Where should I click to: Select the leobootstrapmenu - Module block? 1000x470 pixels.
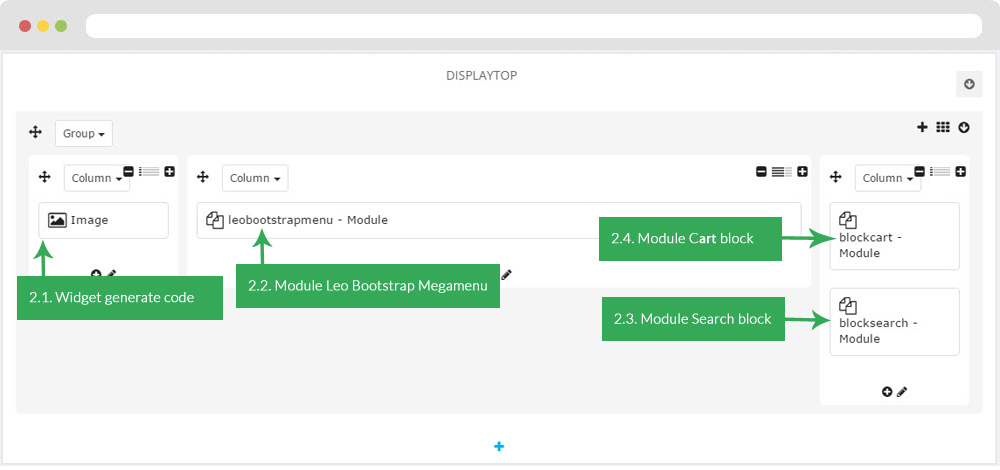coord(499,221)
